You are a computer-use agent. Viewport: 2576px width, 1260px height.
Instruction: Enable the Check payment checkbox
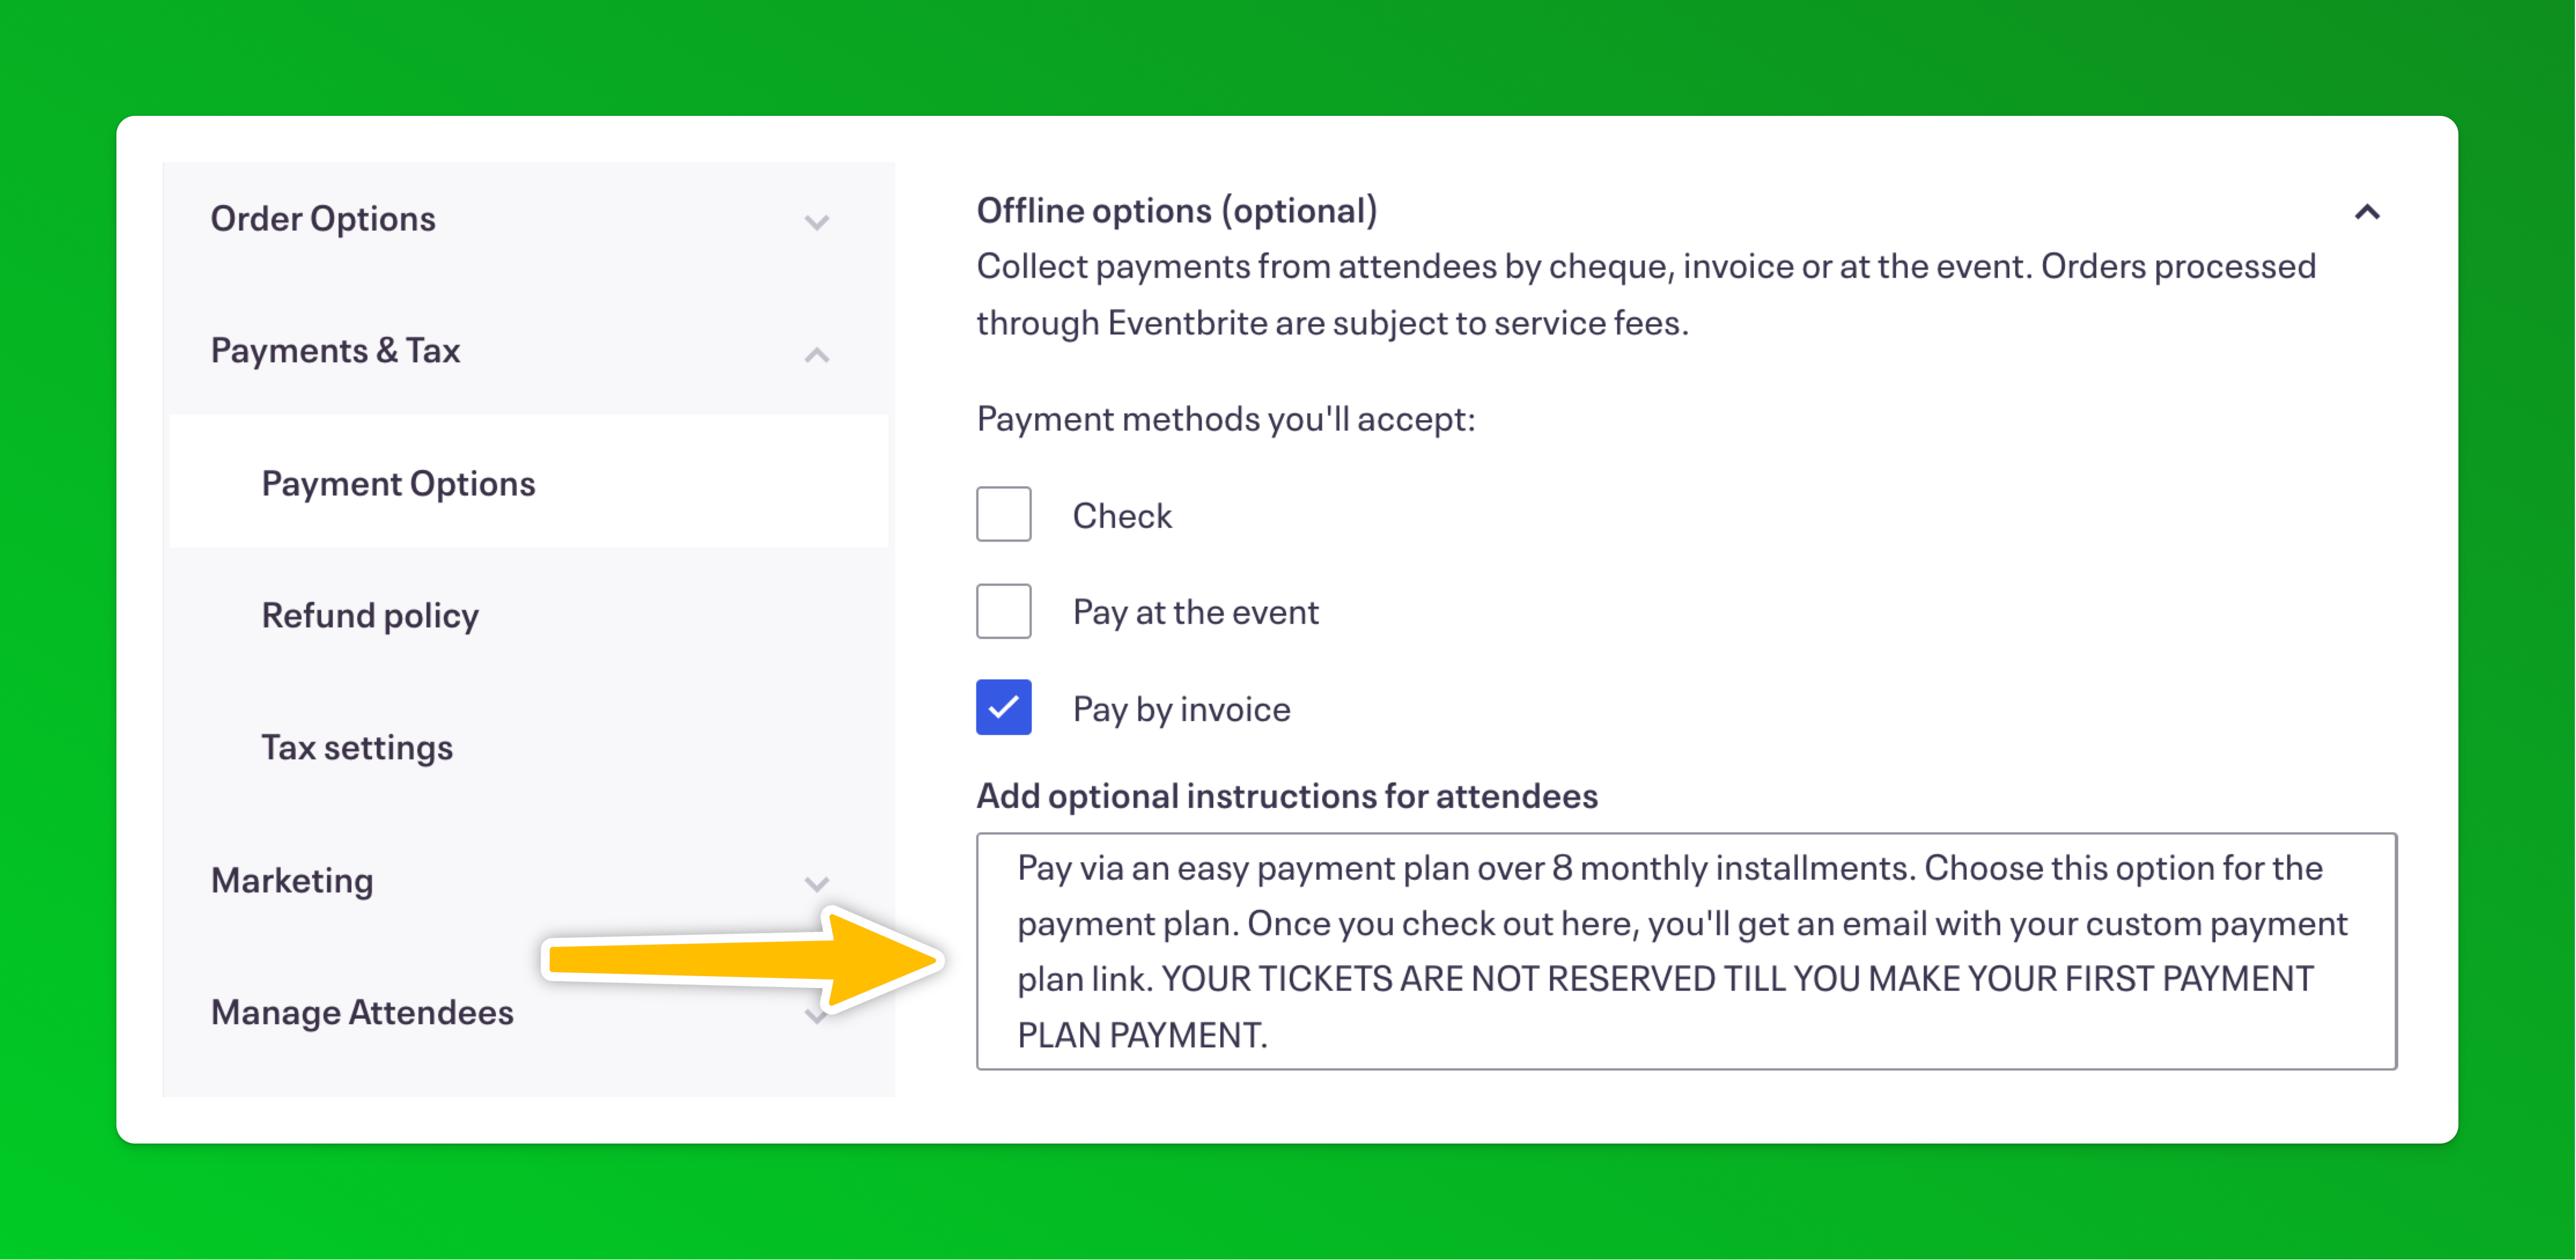pyautogui.click(x=1003, y=514)
